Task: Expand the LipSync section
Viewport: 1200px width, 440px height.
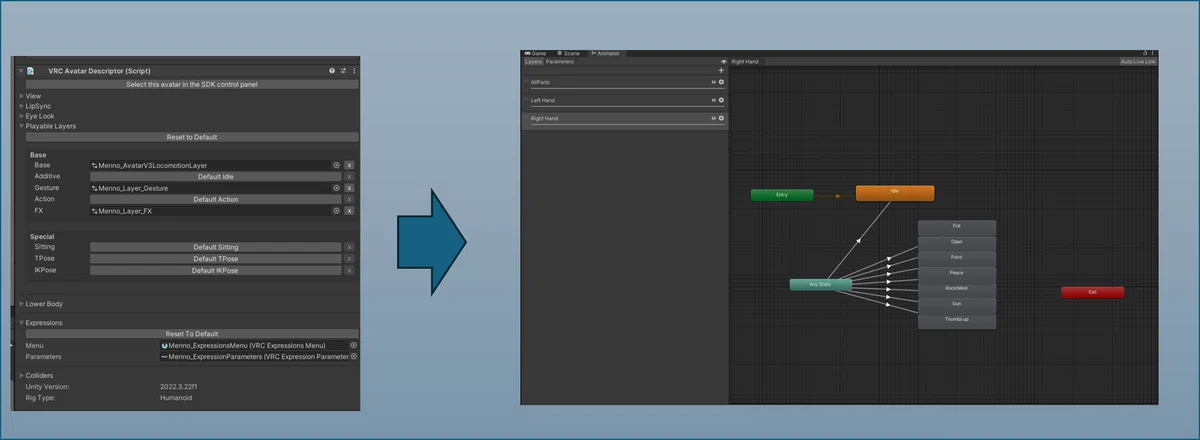Action: (22, 106)
